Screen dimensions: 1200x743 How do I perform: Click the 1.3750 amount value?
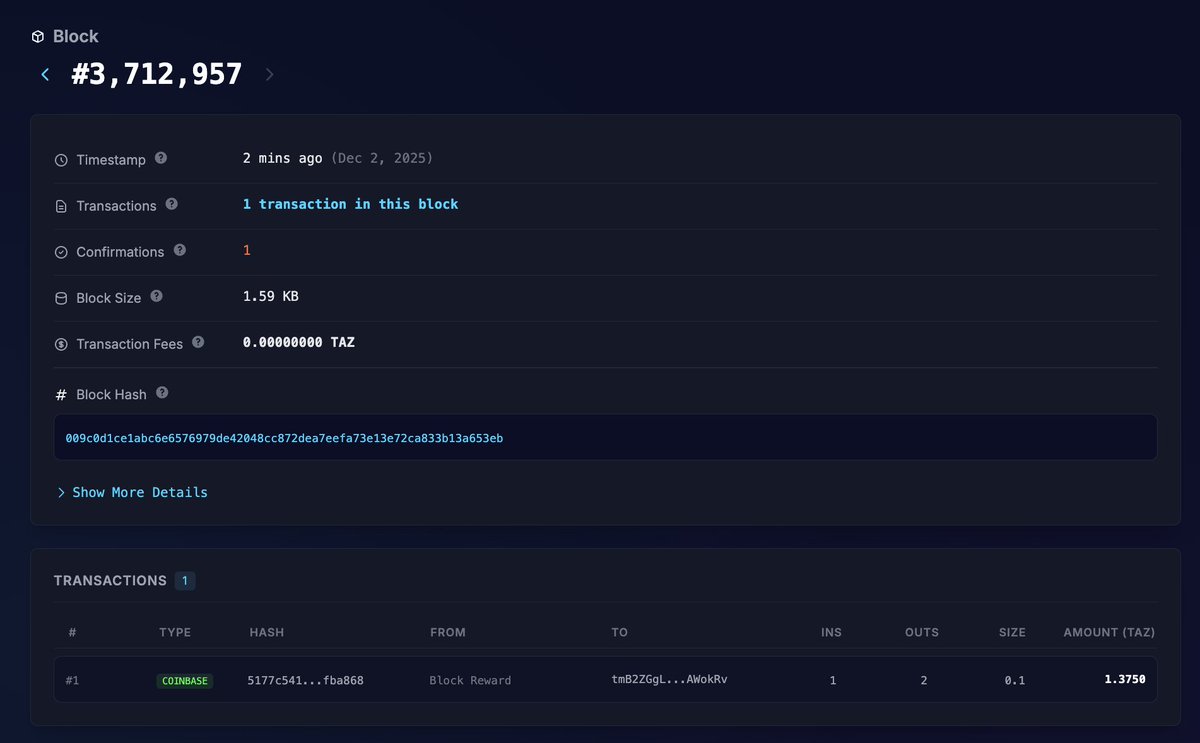1125,680
